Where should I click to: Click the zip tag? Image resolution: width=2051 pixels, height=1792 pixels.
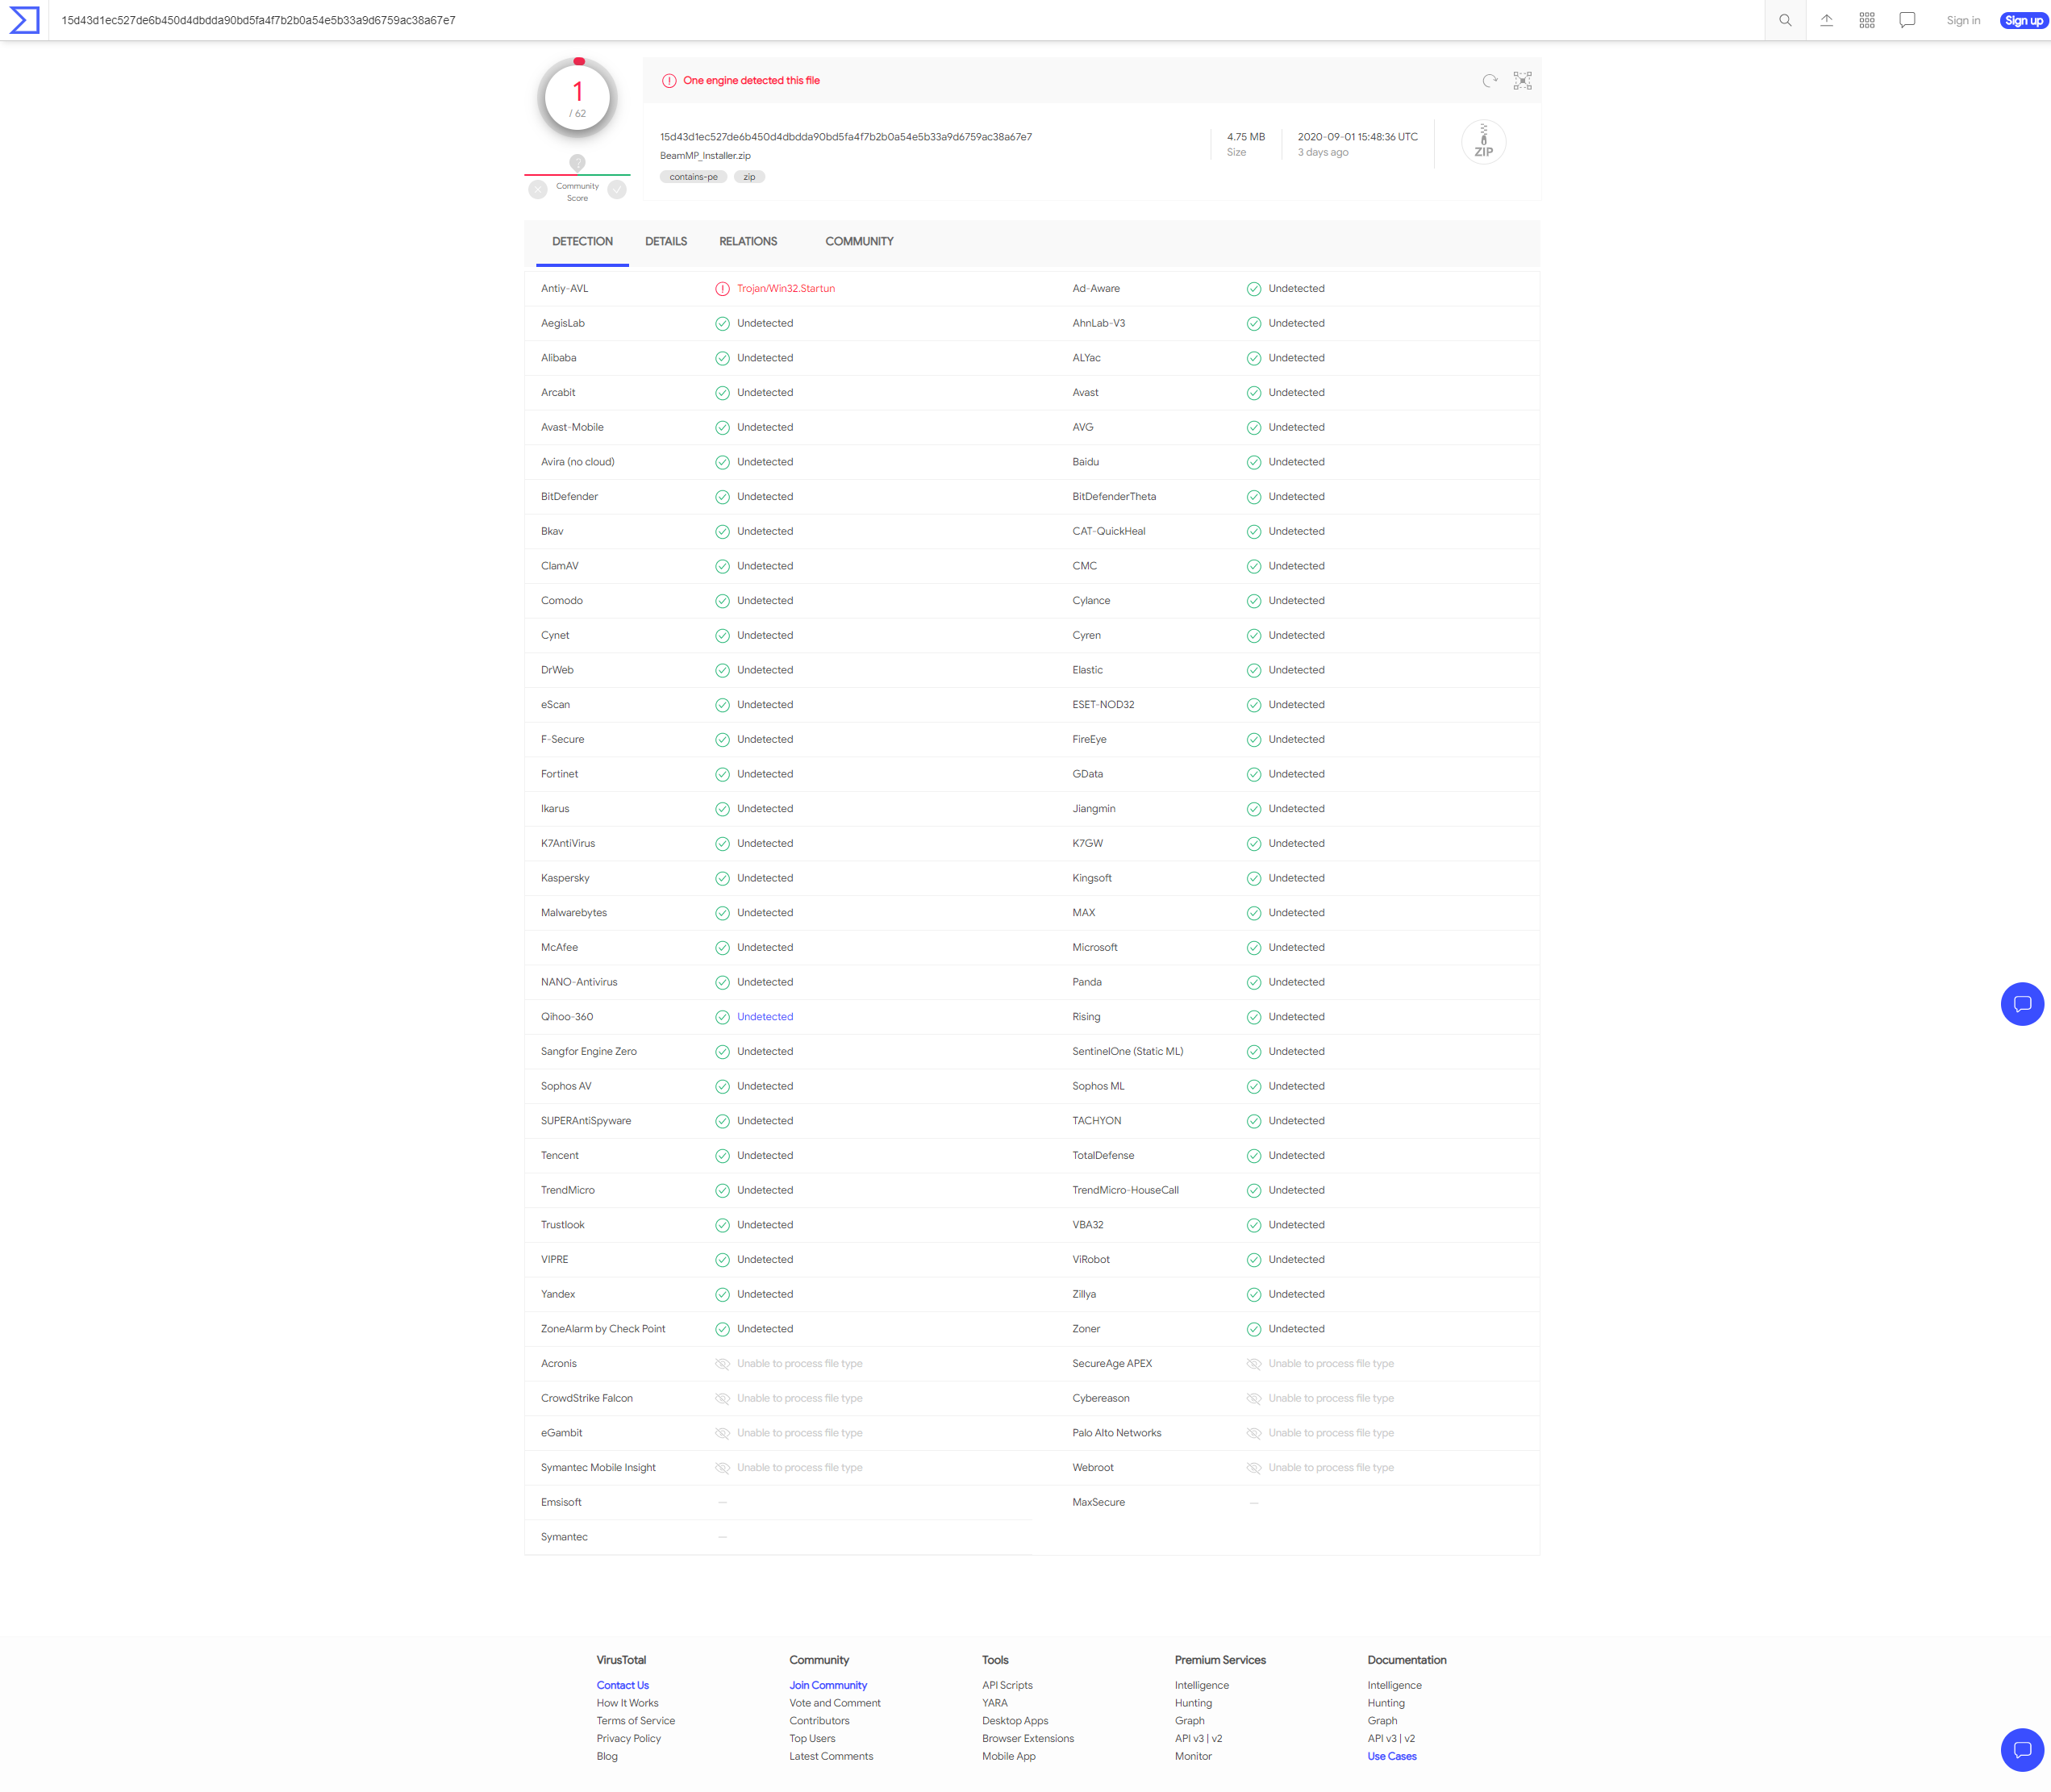pyautogui.click(x=749, y=177)
